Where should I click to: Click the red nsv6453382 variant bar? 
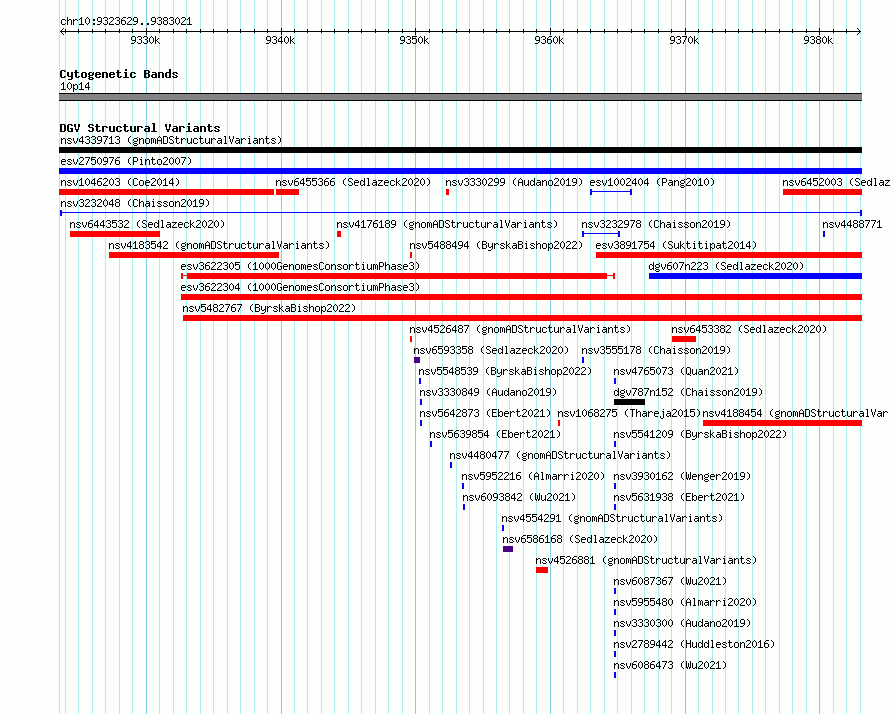pyautogui.click(x=684, y=339)
